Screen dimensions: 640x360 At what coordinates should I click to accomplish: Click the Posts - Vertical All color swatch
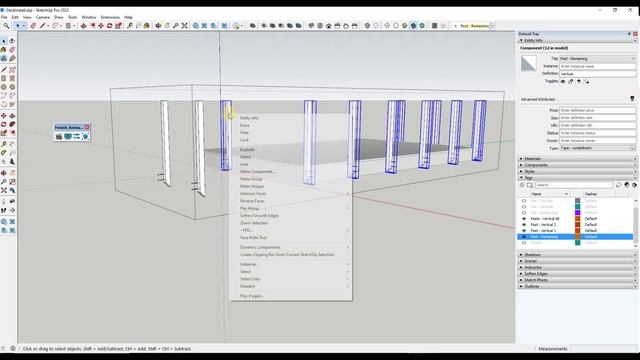tap(578, 219)
